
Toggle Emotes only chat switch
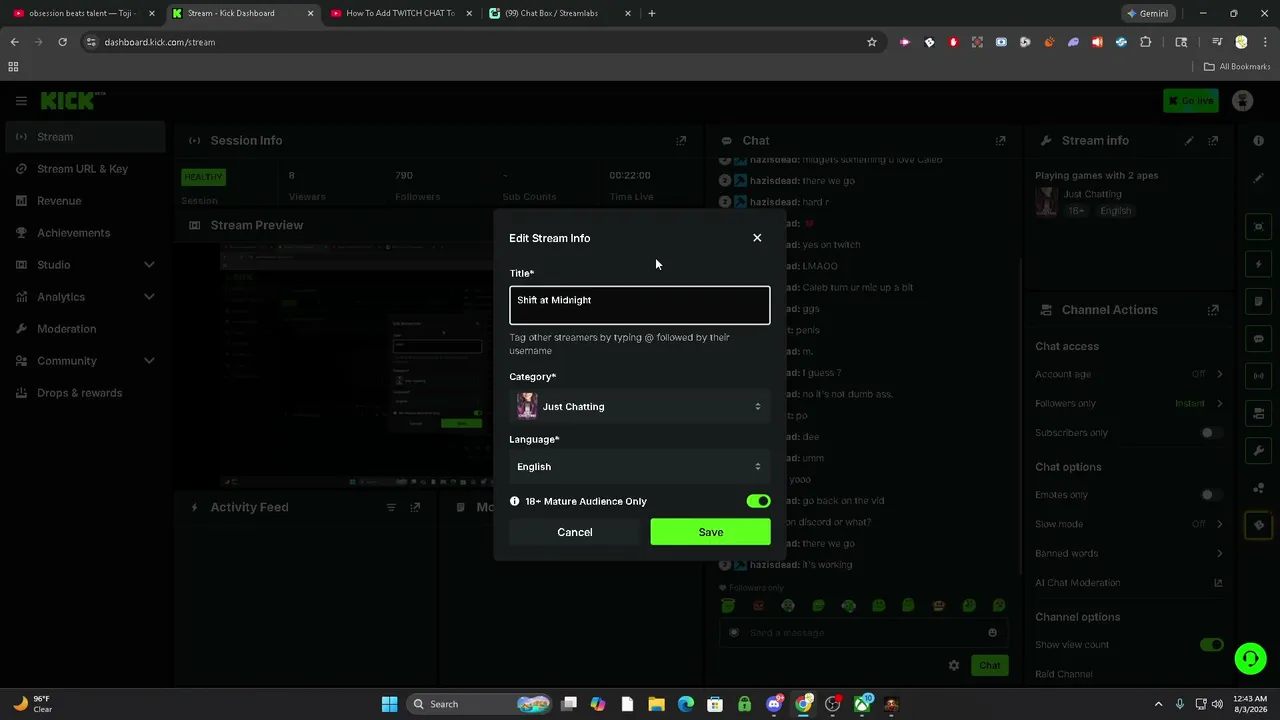(x=1211, y=495)
